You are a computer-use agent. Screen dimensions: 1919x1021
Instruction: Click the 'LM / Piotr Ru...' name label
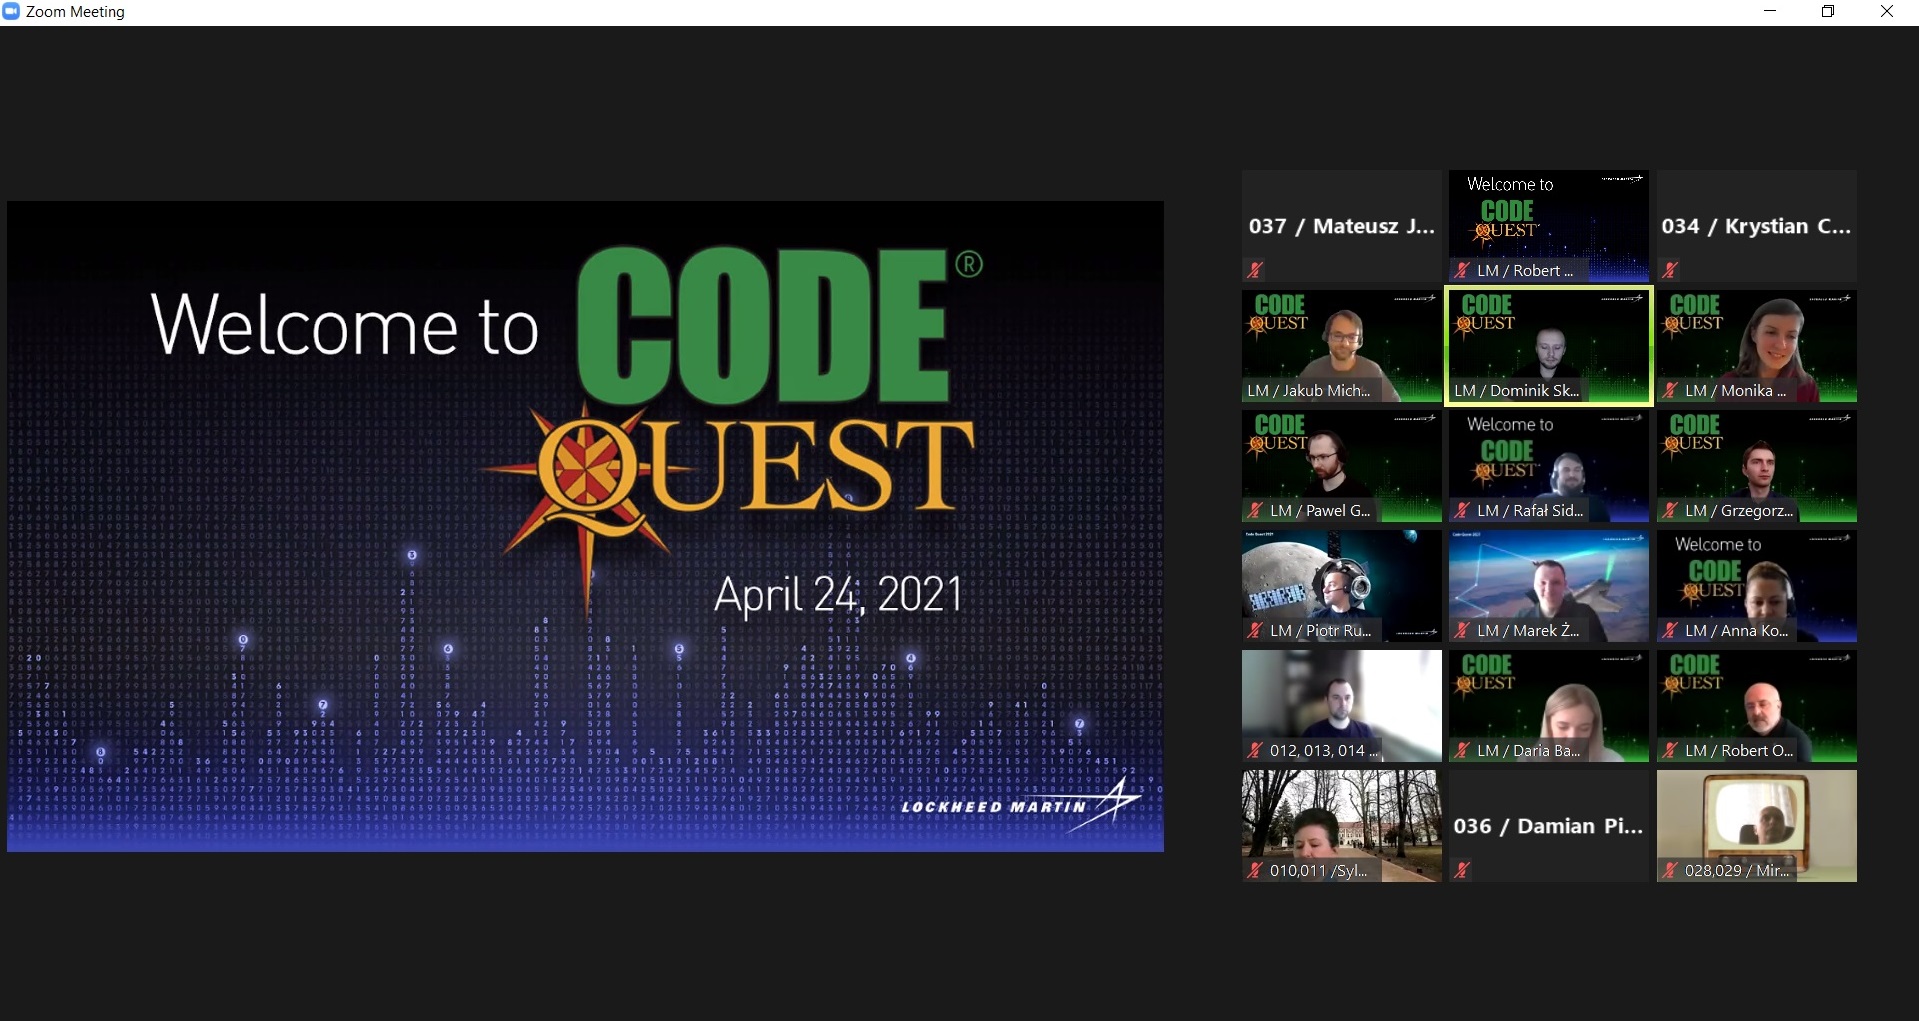[x=1320, y=631]
